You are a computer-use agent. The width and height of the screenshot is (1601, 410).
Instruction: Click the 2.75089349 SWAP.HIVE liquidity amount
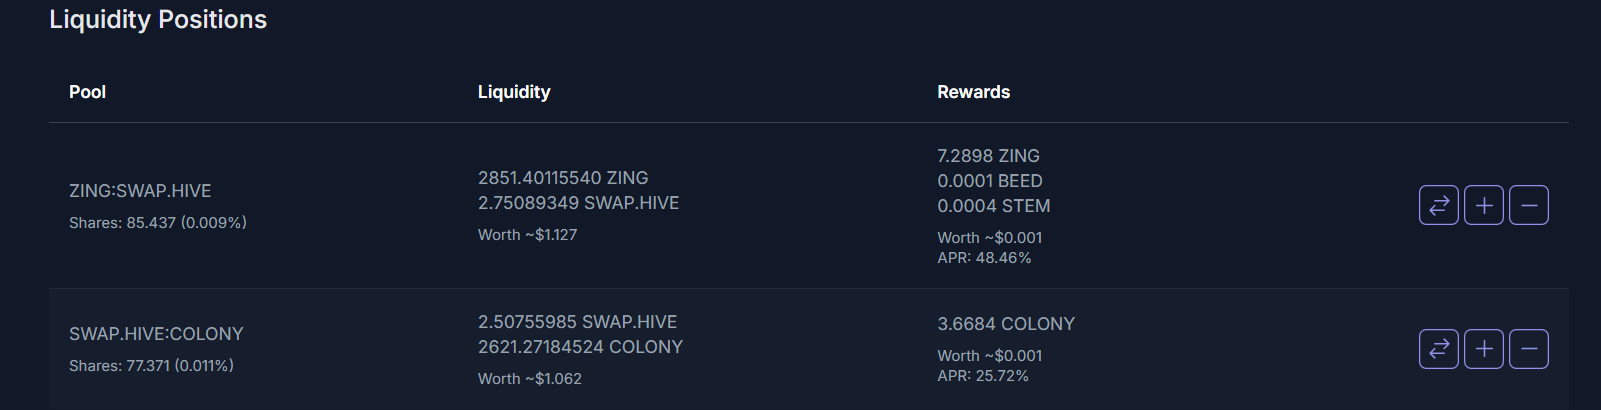coord(578,203)
